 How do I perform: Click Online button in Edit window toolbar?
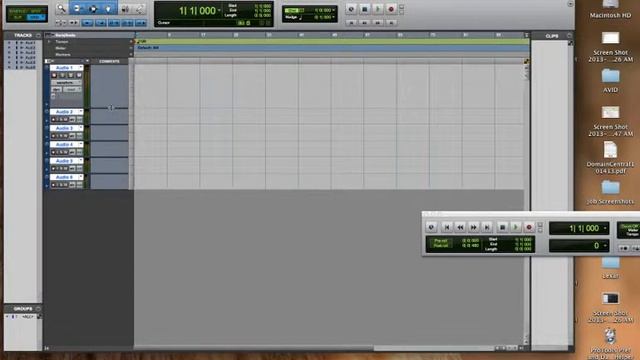pos(351,9)
